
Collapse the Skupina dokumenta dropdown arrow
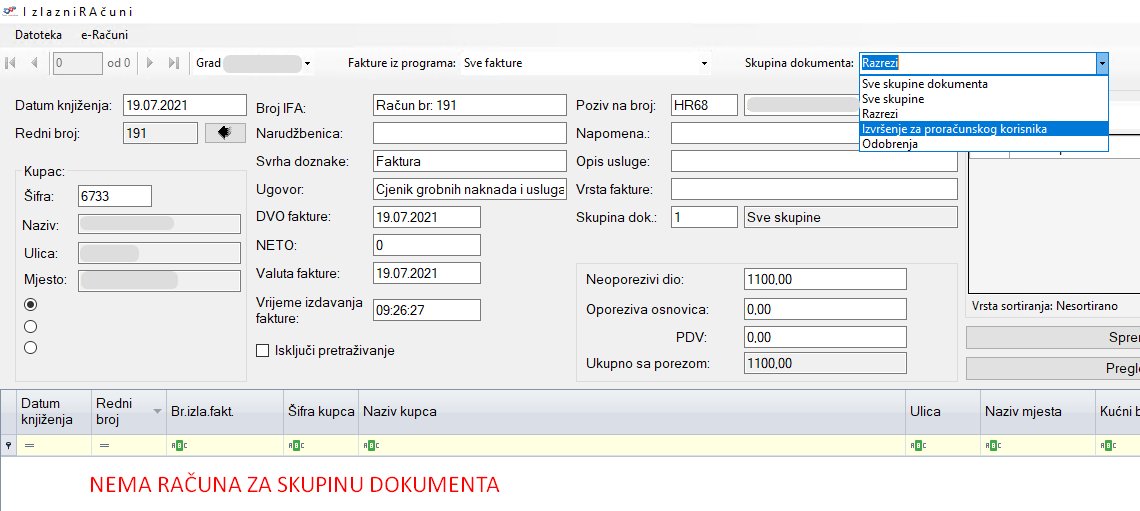coord(1101,63)
